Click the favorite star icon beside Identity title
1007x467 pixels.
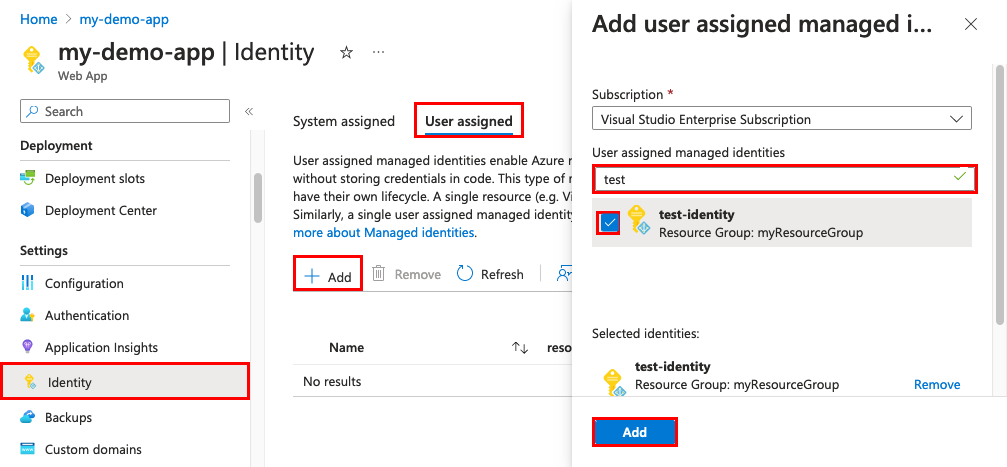point(347,53)
